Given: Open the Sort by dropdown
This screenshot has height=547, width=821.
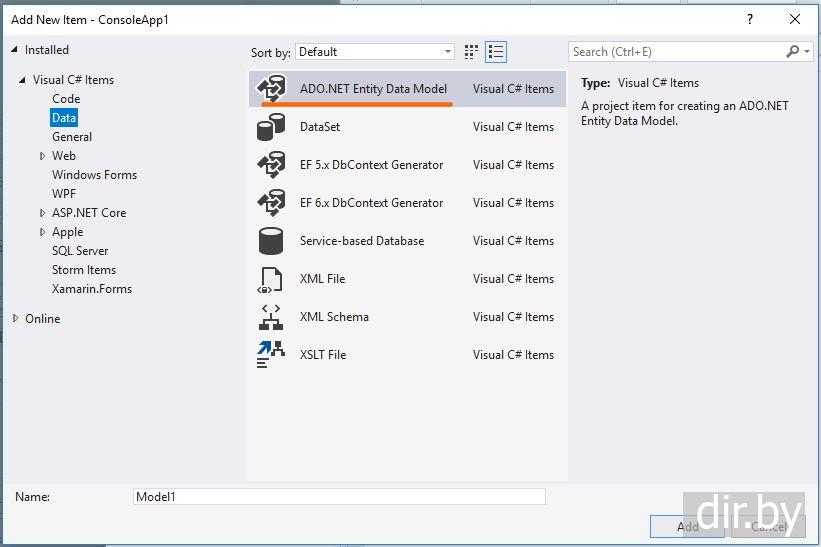Looking at the screenshot, I should click(375, 52).
